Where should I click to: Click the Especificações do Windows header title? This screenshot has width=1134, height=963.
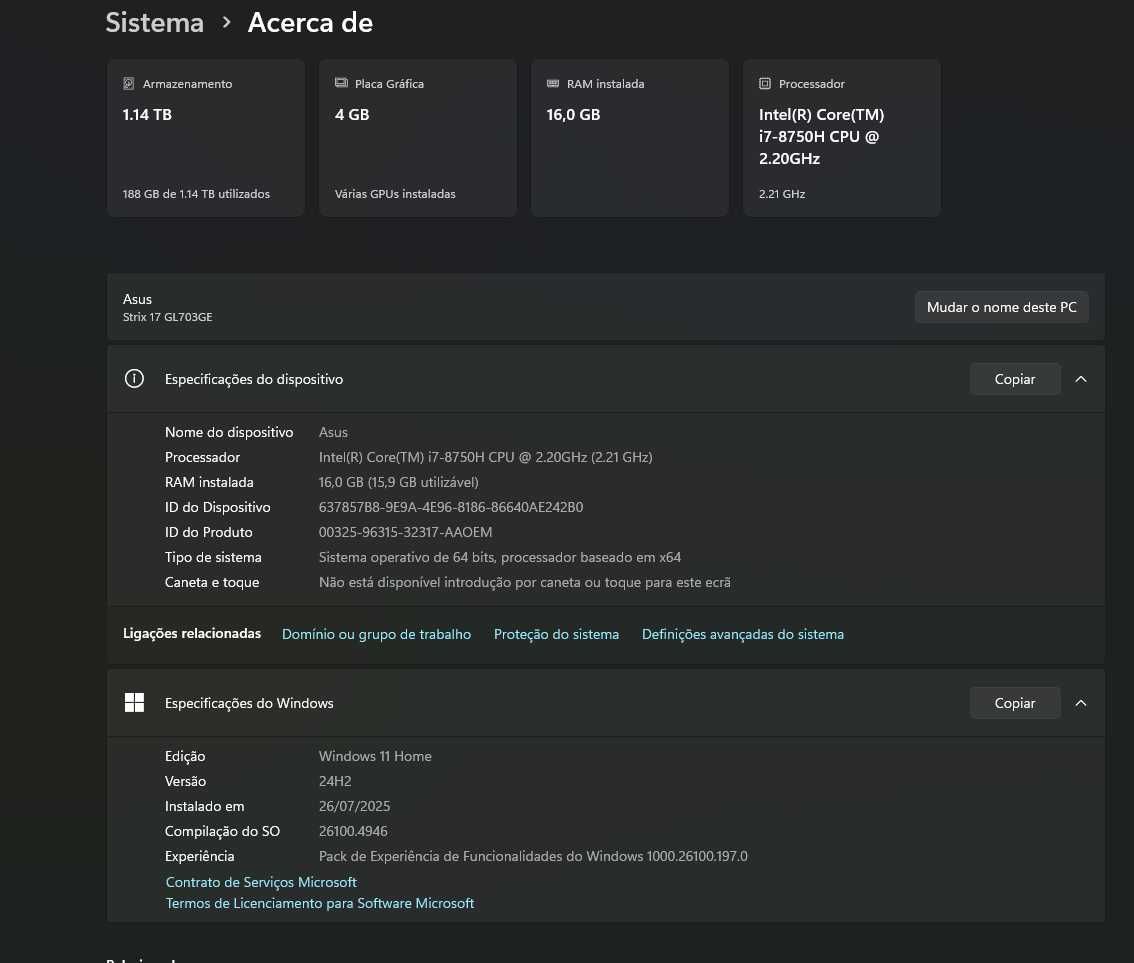(x=249, y=703)
